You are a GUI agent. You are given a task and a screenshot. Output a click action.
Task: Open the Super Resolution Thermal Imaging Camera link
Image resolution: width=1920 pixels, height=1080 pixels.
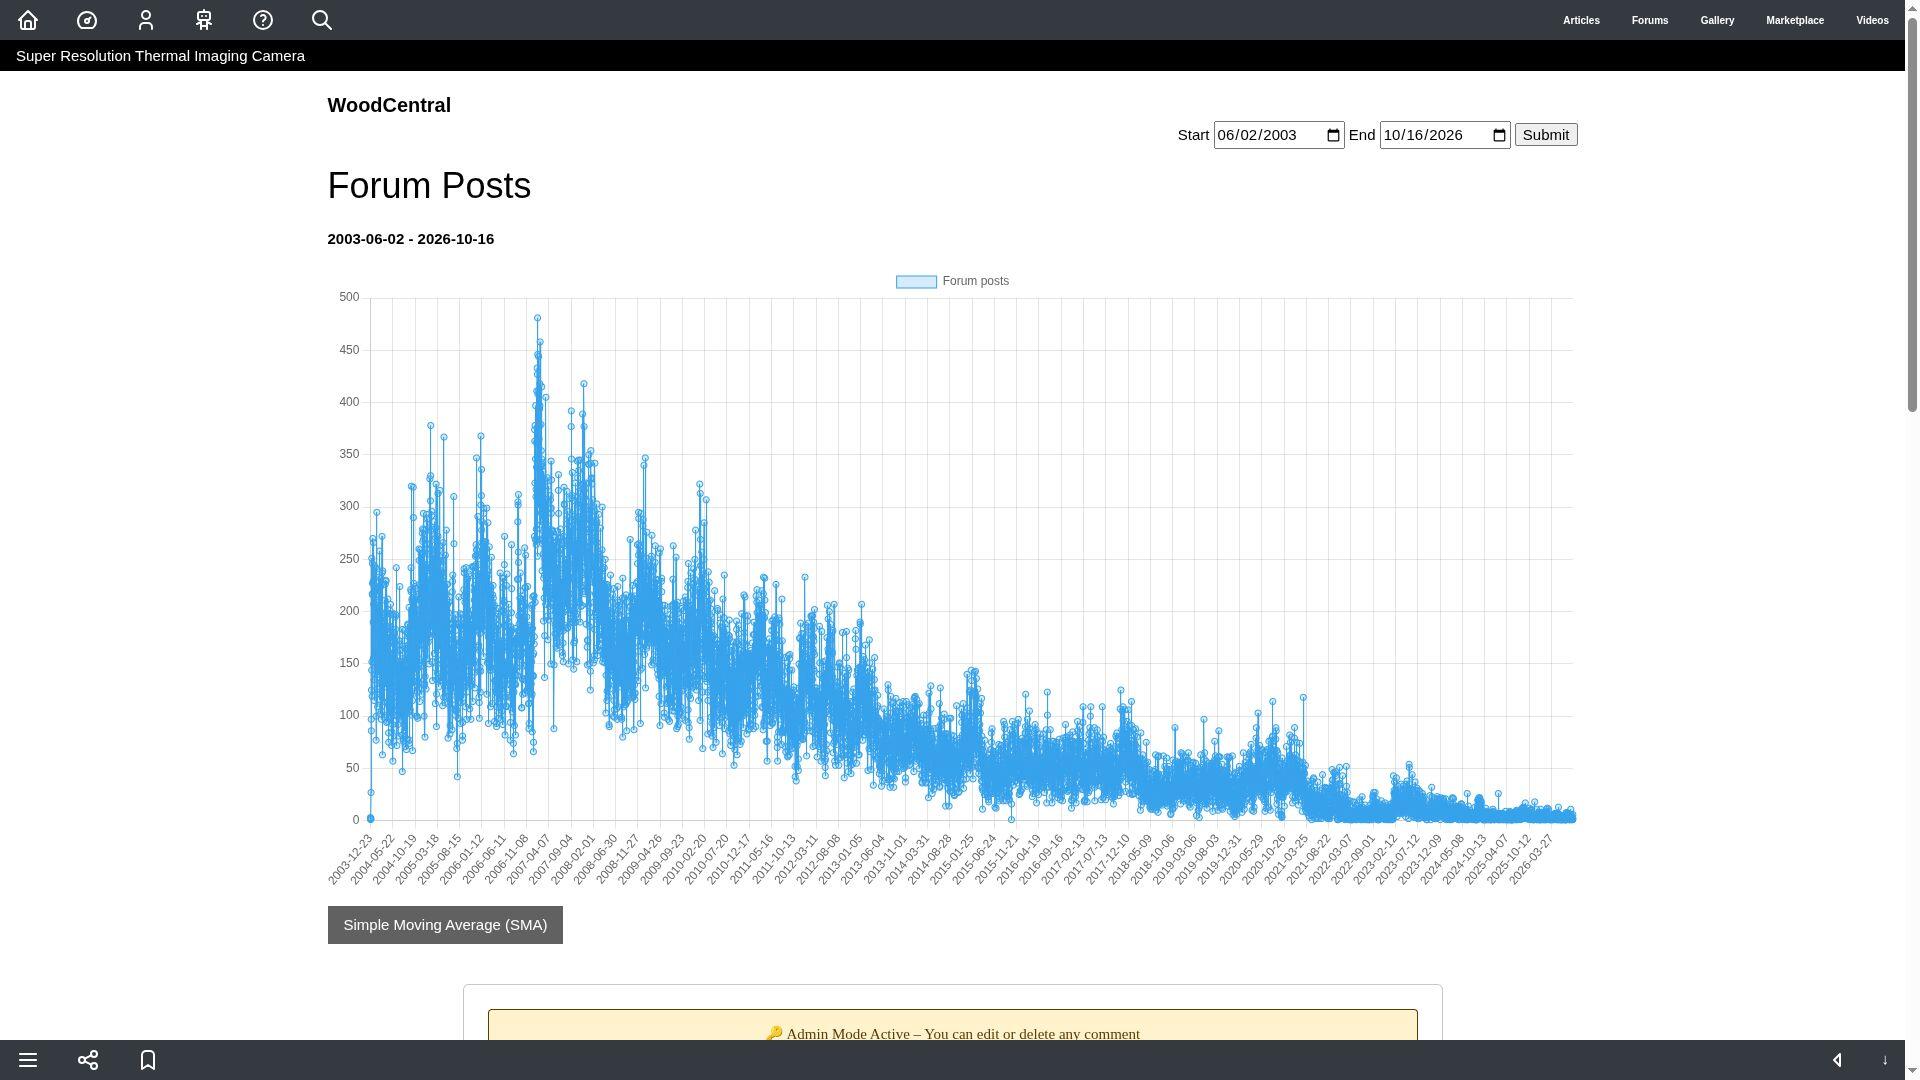pos(160,56)
